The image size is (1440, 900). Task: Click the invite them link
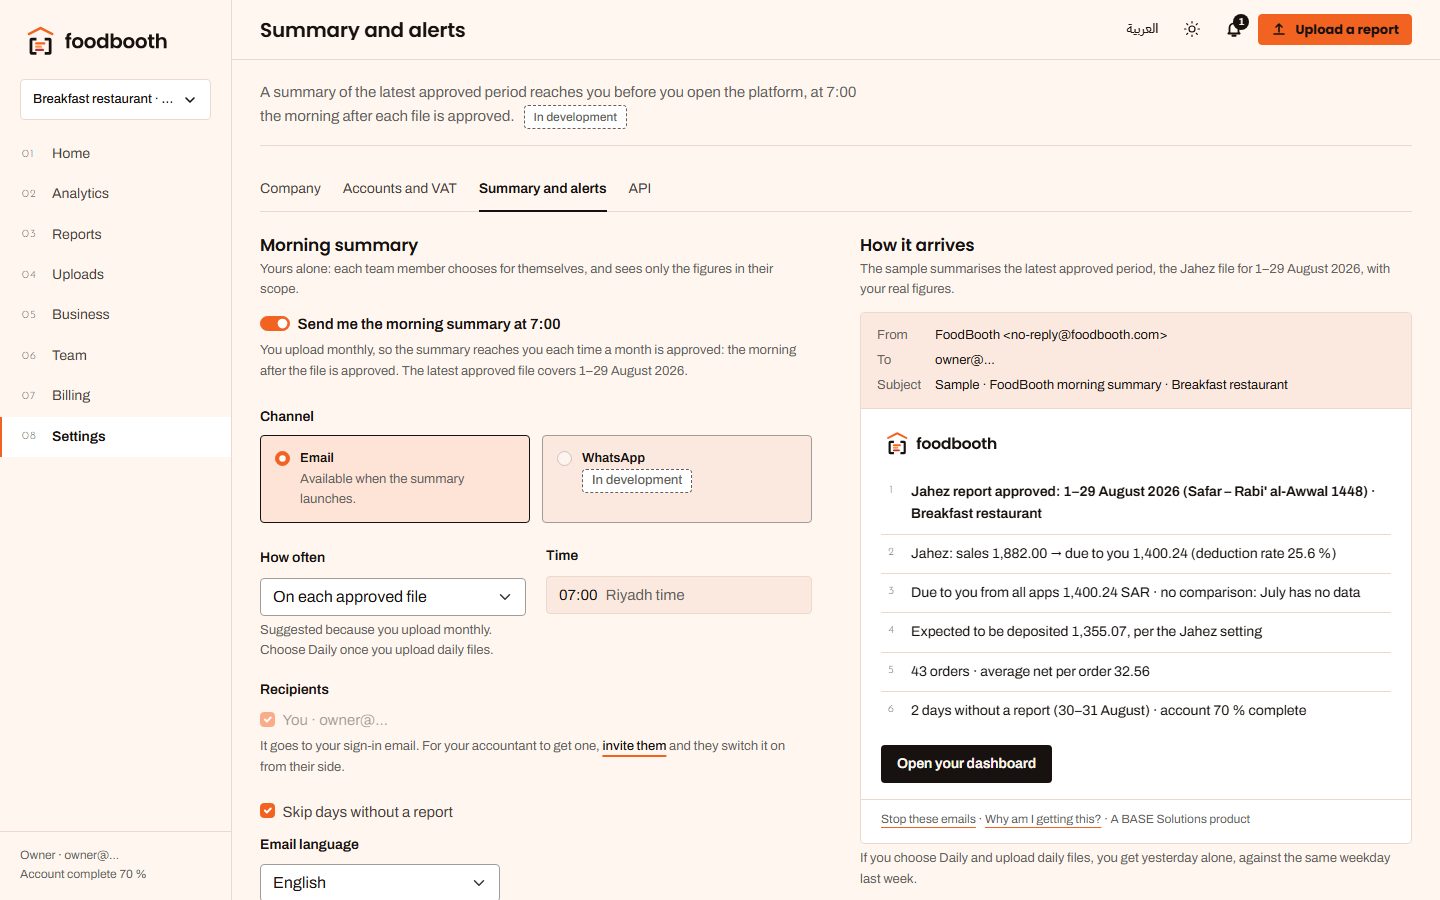[634, 746]
